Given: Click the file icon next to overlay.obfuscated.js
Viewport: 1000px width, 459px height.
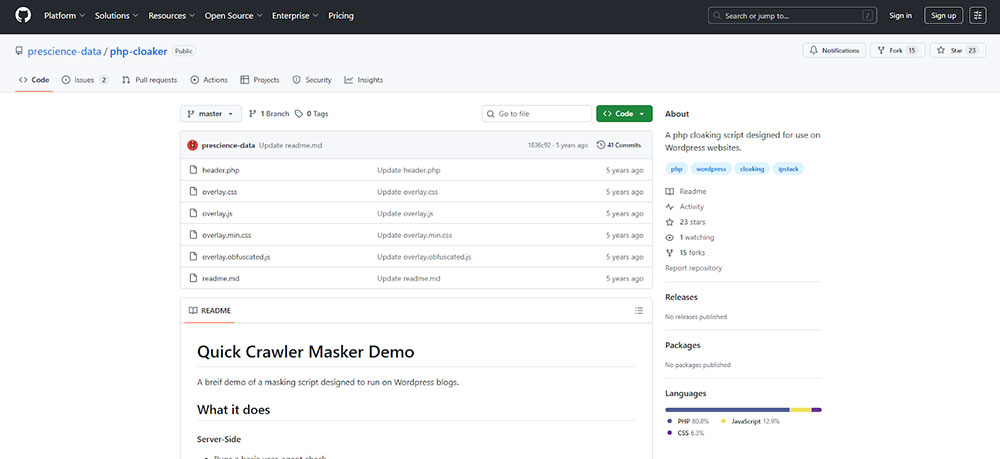Looking at the screenshot, I should tap(193, 257).
